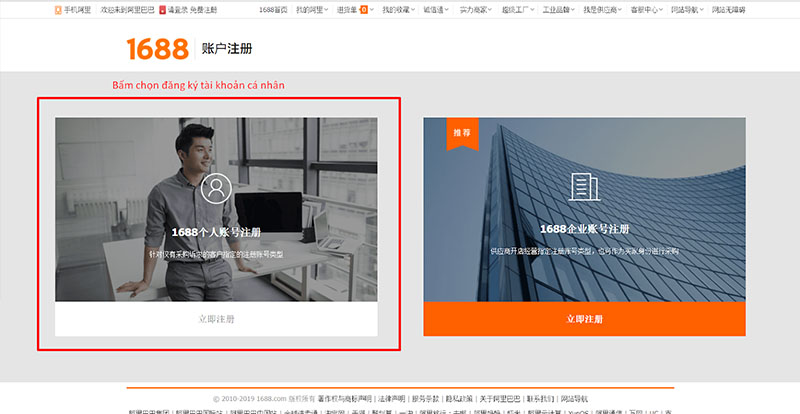Click the mobile phone icon beside 手机阿里
This screenshot has height=414, width=800.
click(x=58, y=10)
